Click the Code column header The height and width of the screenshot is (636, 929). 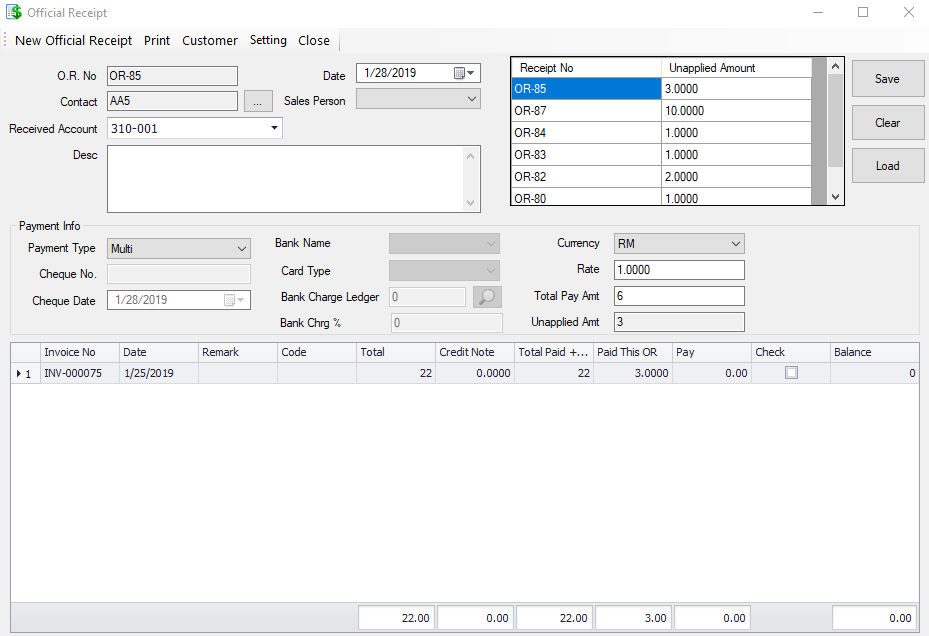pyautogui.click(x=316, y=352)
